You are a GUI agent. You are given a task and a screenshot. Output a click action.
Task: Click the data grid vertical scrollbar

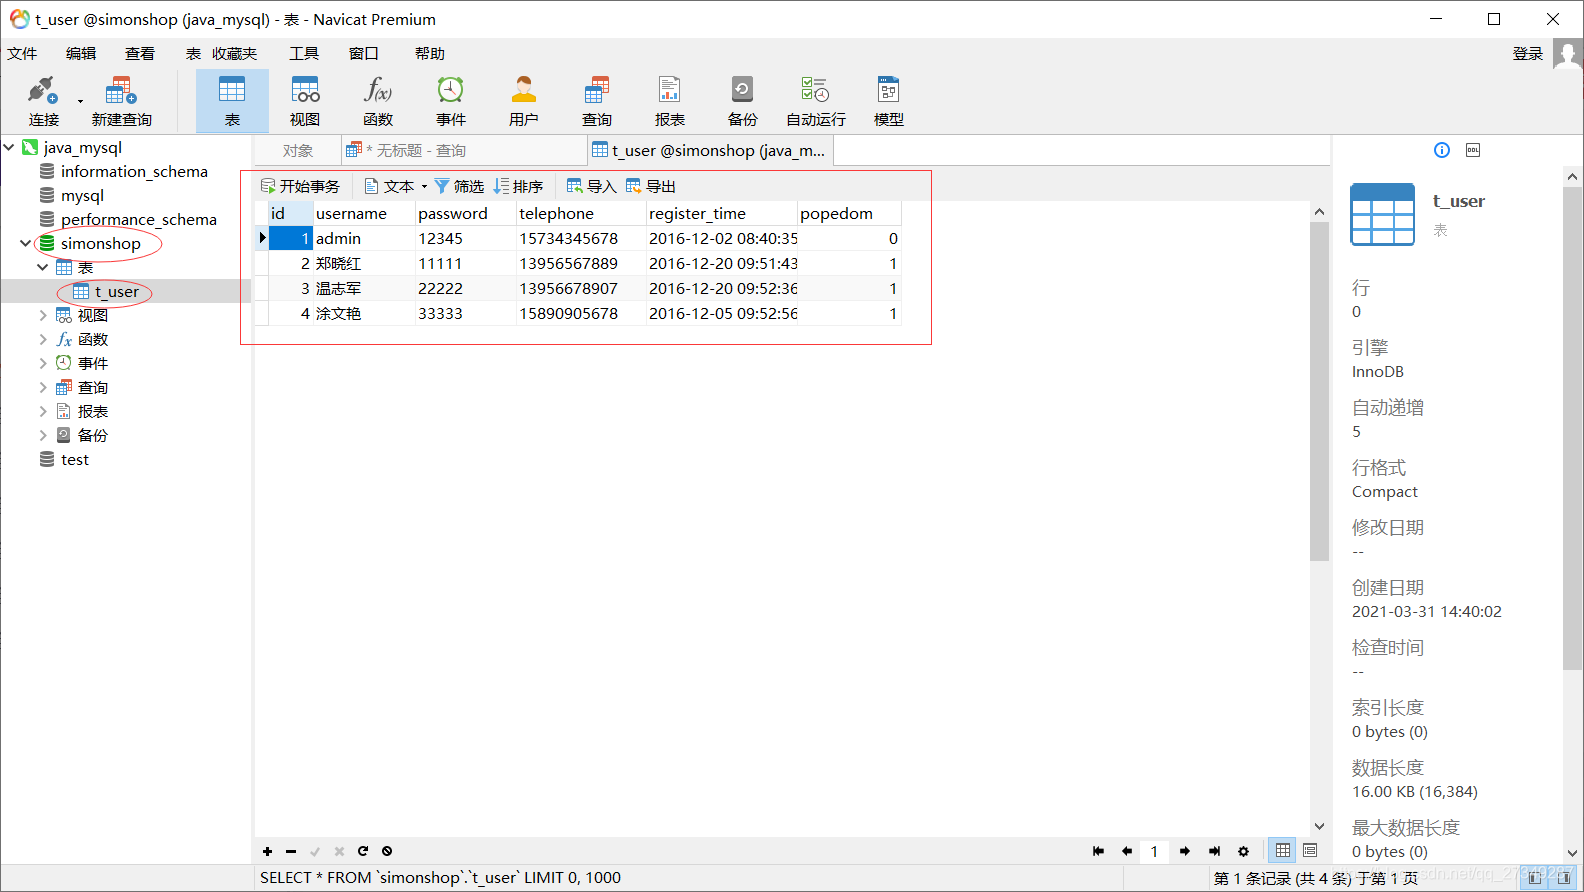pyautogui.click(x=1319, y=390)
